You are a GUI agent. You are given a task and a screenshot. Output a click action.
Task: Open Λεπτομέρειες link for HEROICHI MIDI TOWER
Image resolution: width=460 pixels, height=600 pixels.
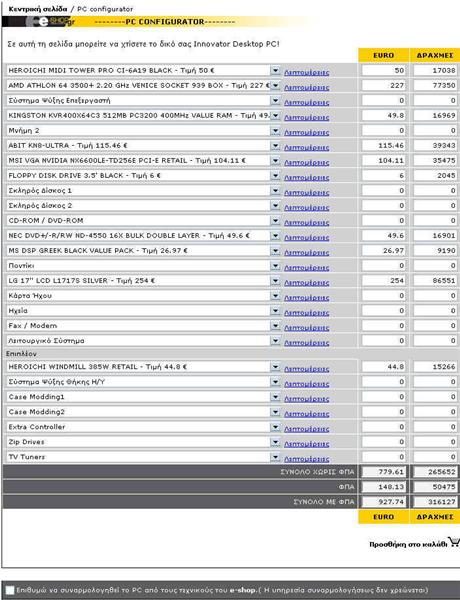pyautogui.click(x=307, y=72)
